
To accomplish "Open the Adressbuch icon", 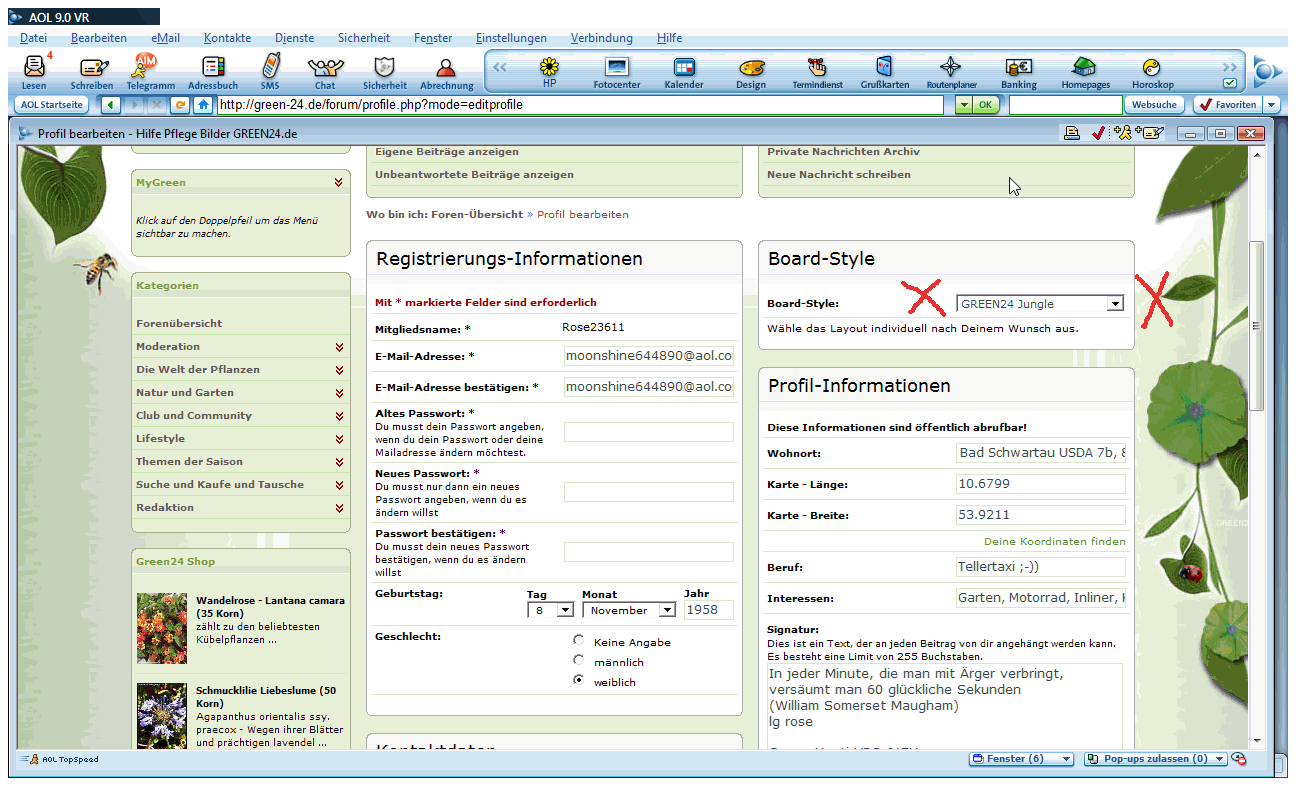I will click(212, 69).
